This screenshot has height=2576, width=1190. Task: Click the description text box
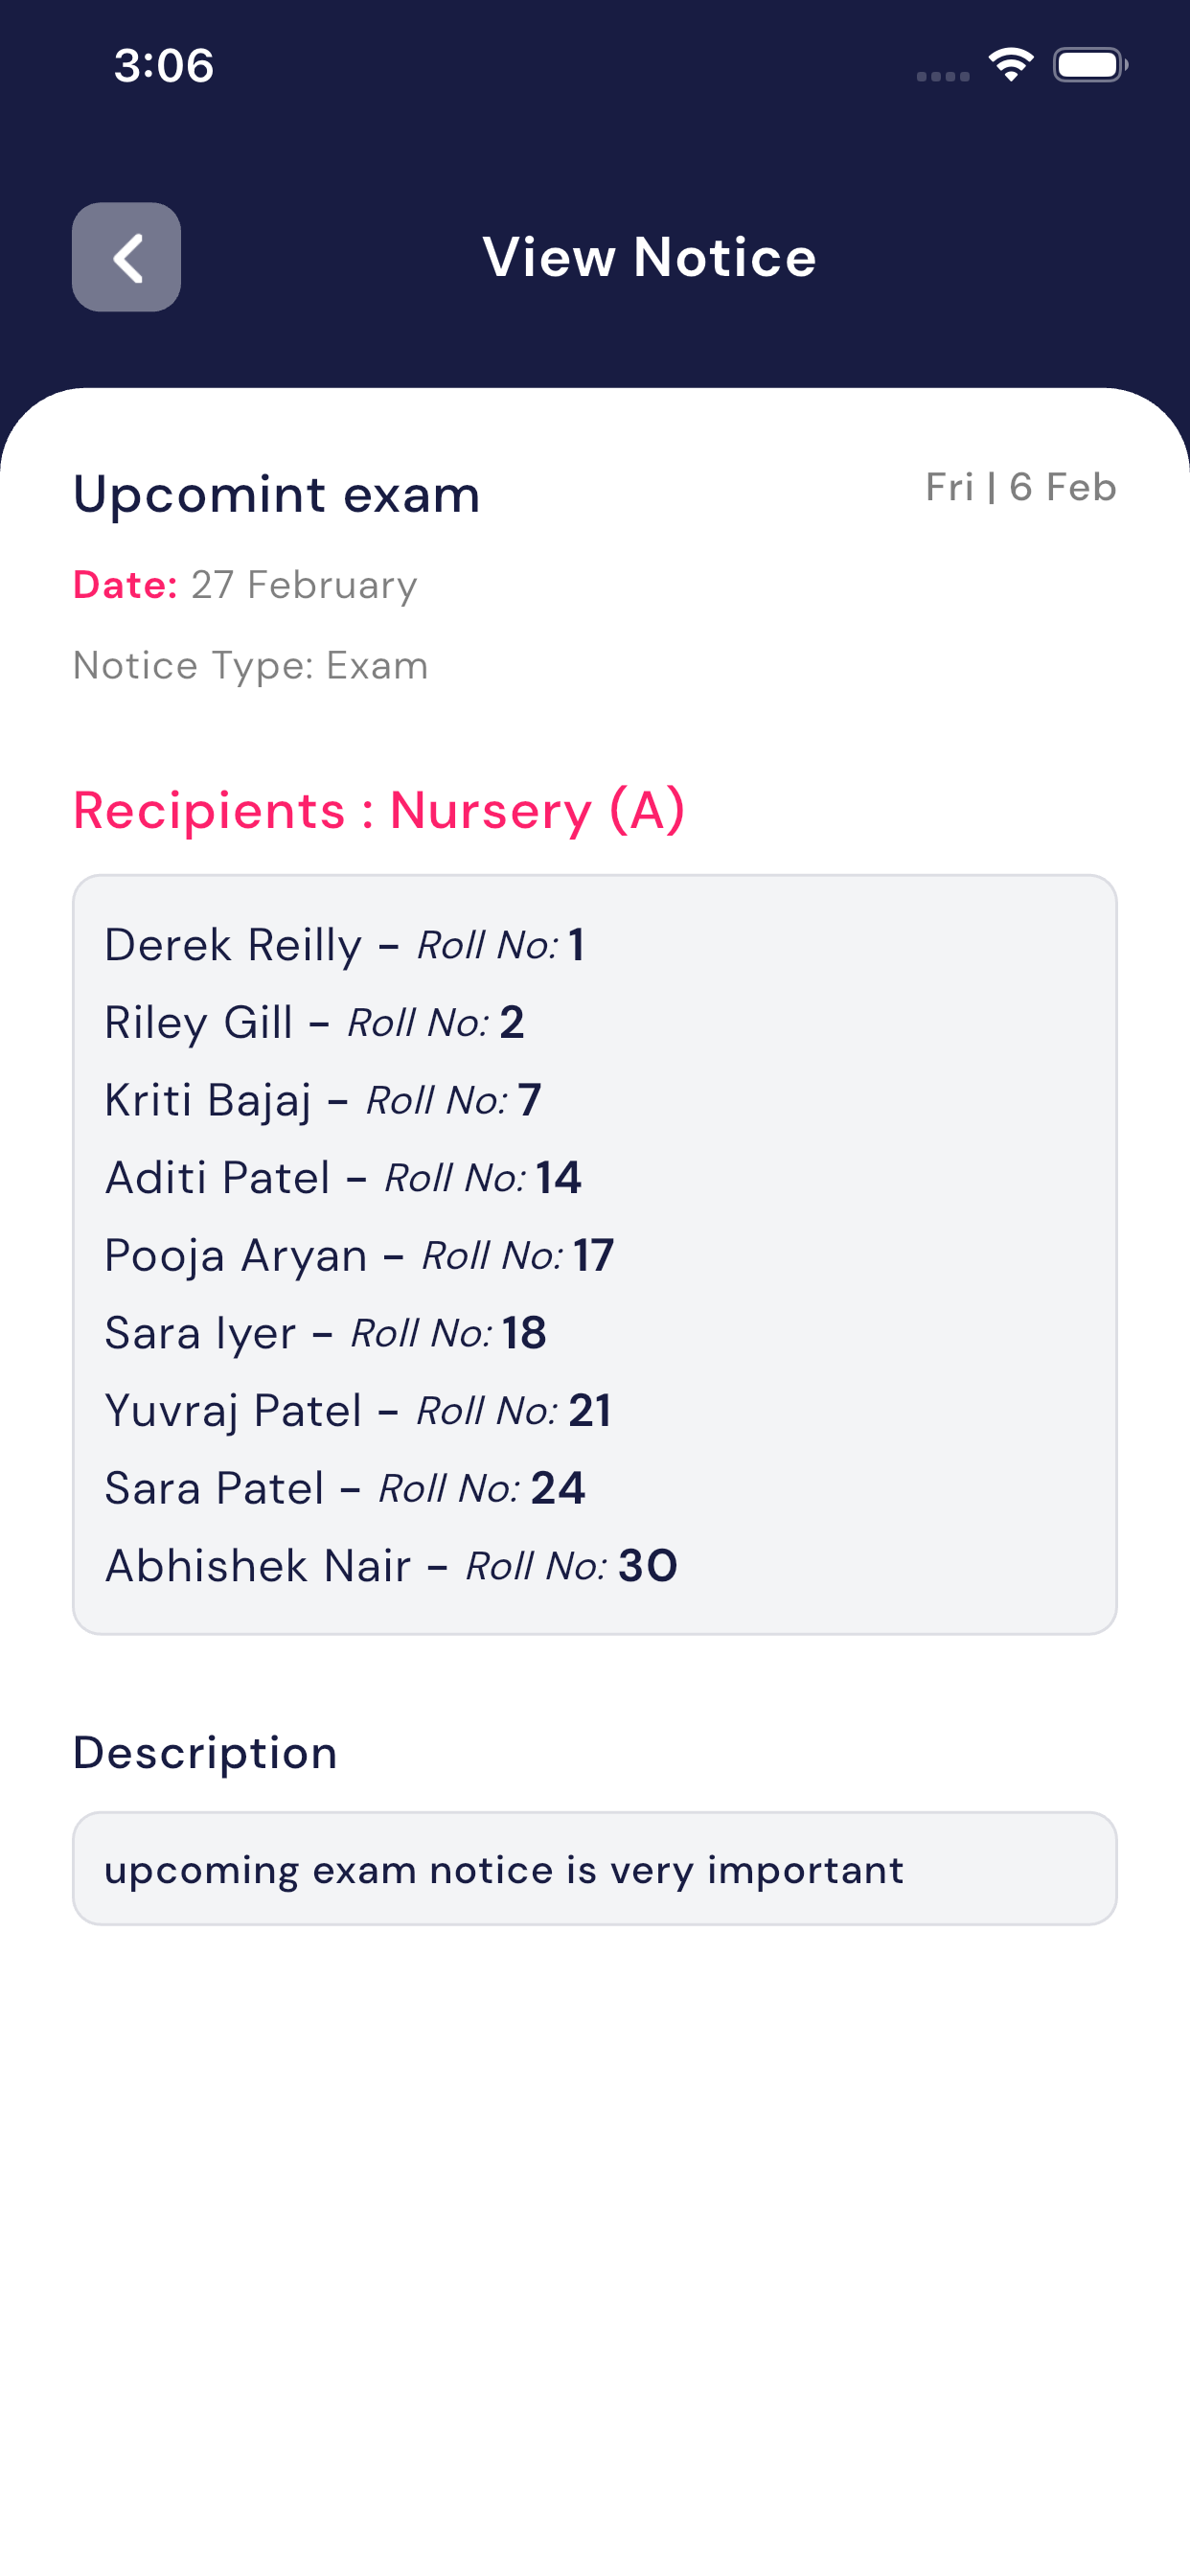pos(594,1869)
